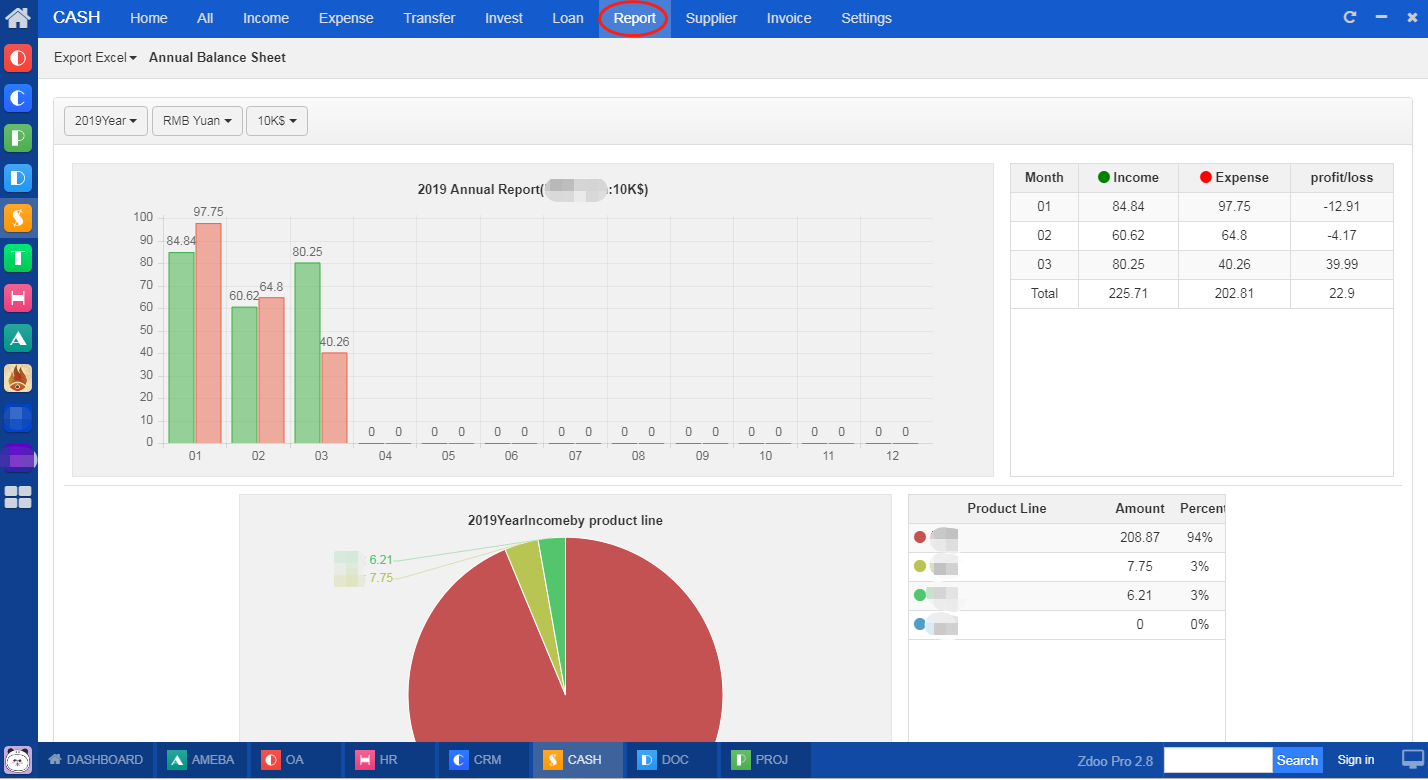Open the Transfer menu
Screen dimensions: 1428x780
pyautogui.click(x=429, y=18)
